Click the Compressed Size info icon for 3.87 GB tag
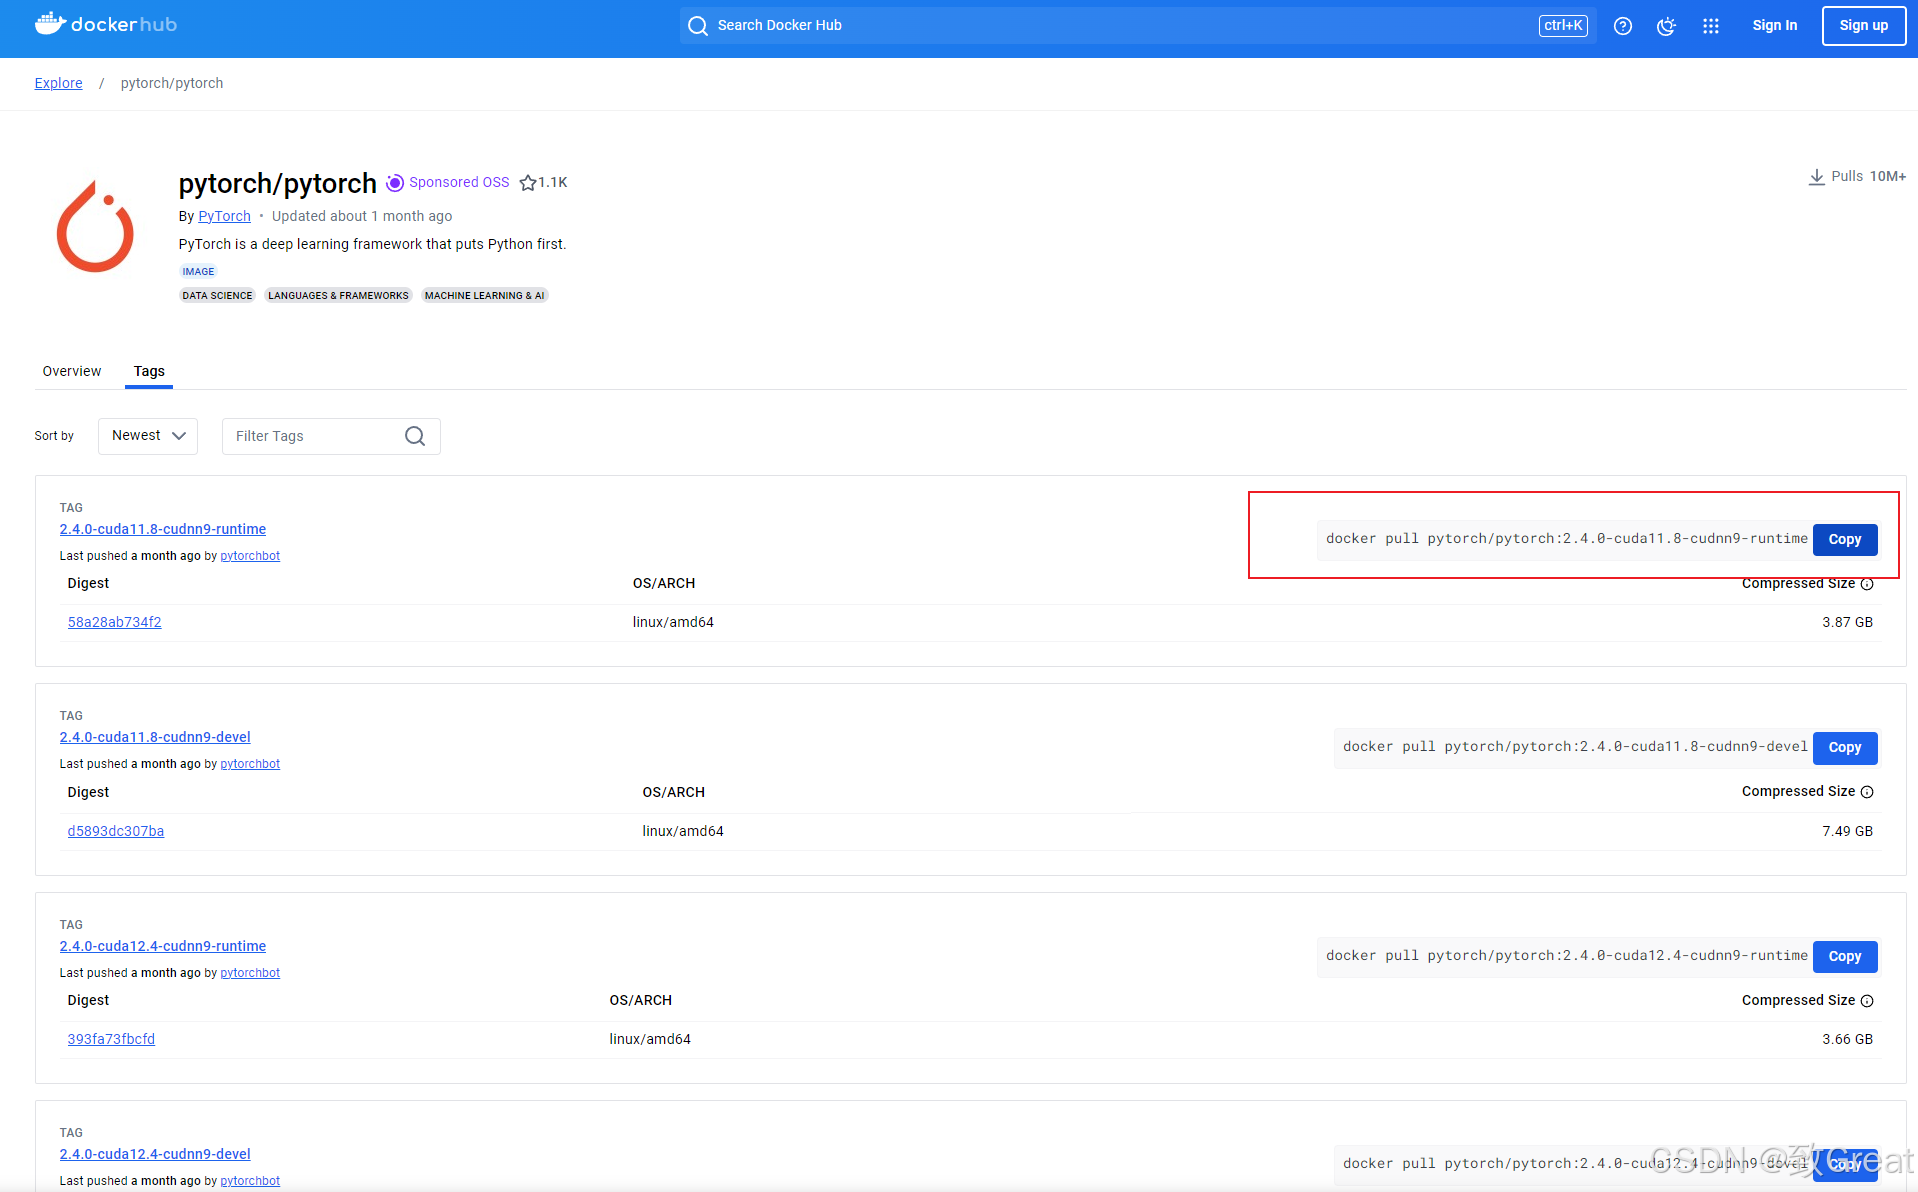The height and width of the screenshot is (1192, 1918). pos(1867,584)
